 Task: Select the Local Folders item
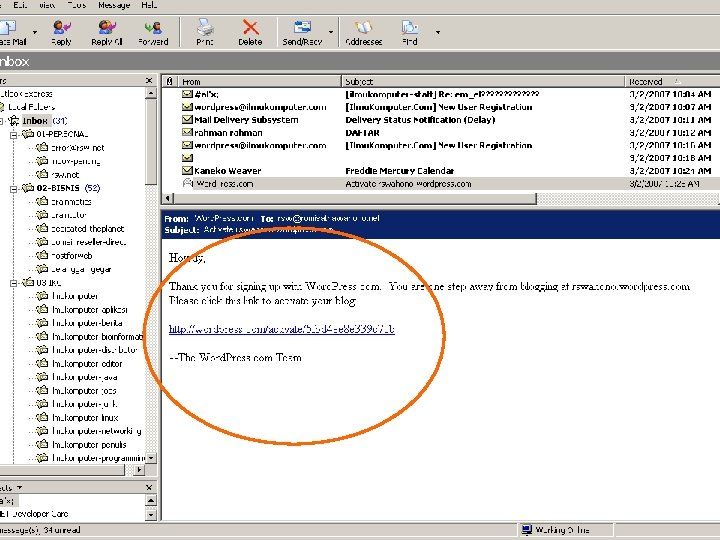31,107
